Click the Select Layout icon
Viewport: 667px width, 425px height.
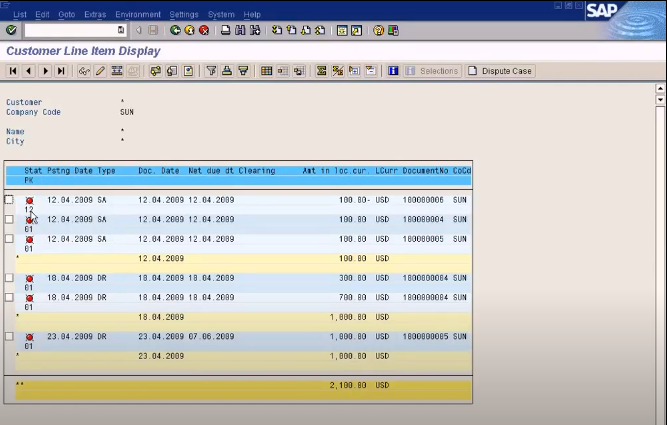[282, 71]
